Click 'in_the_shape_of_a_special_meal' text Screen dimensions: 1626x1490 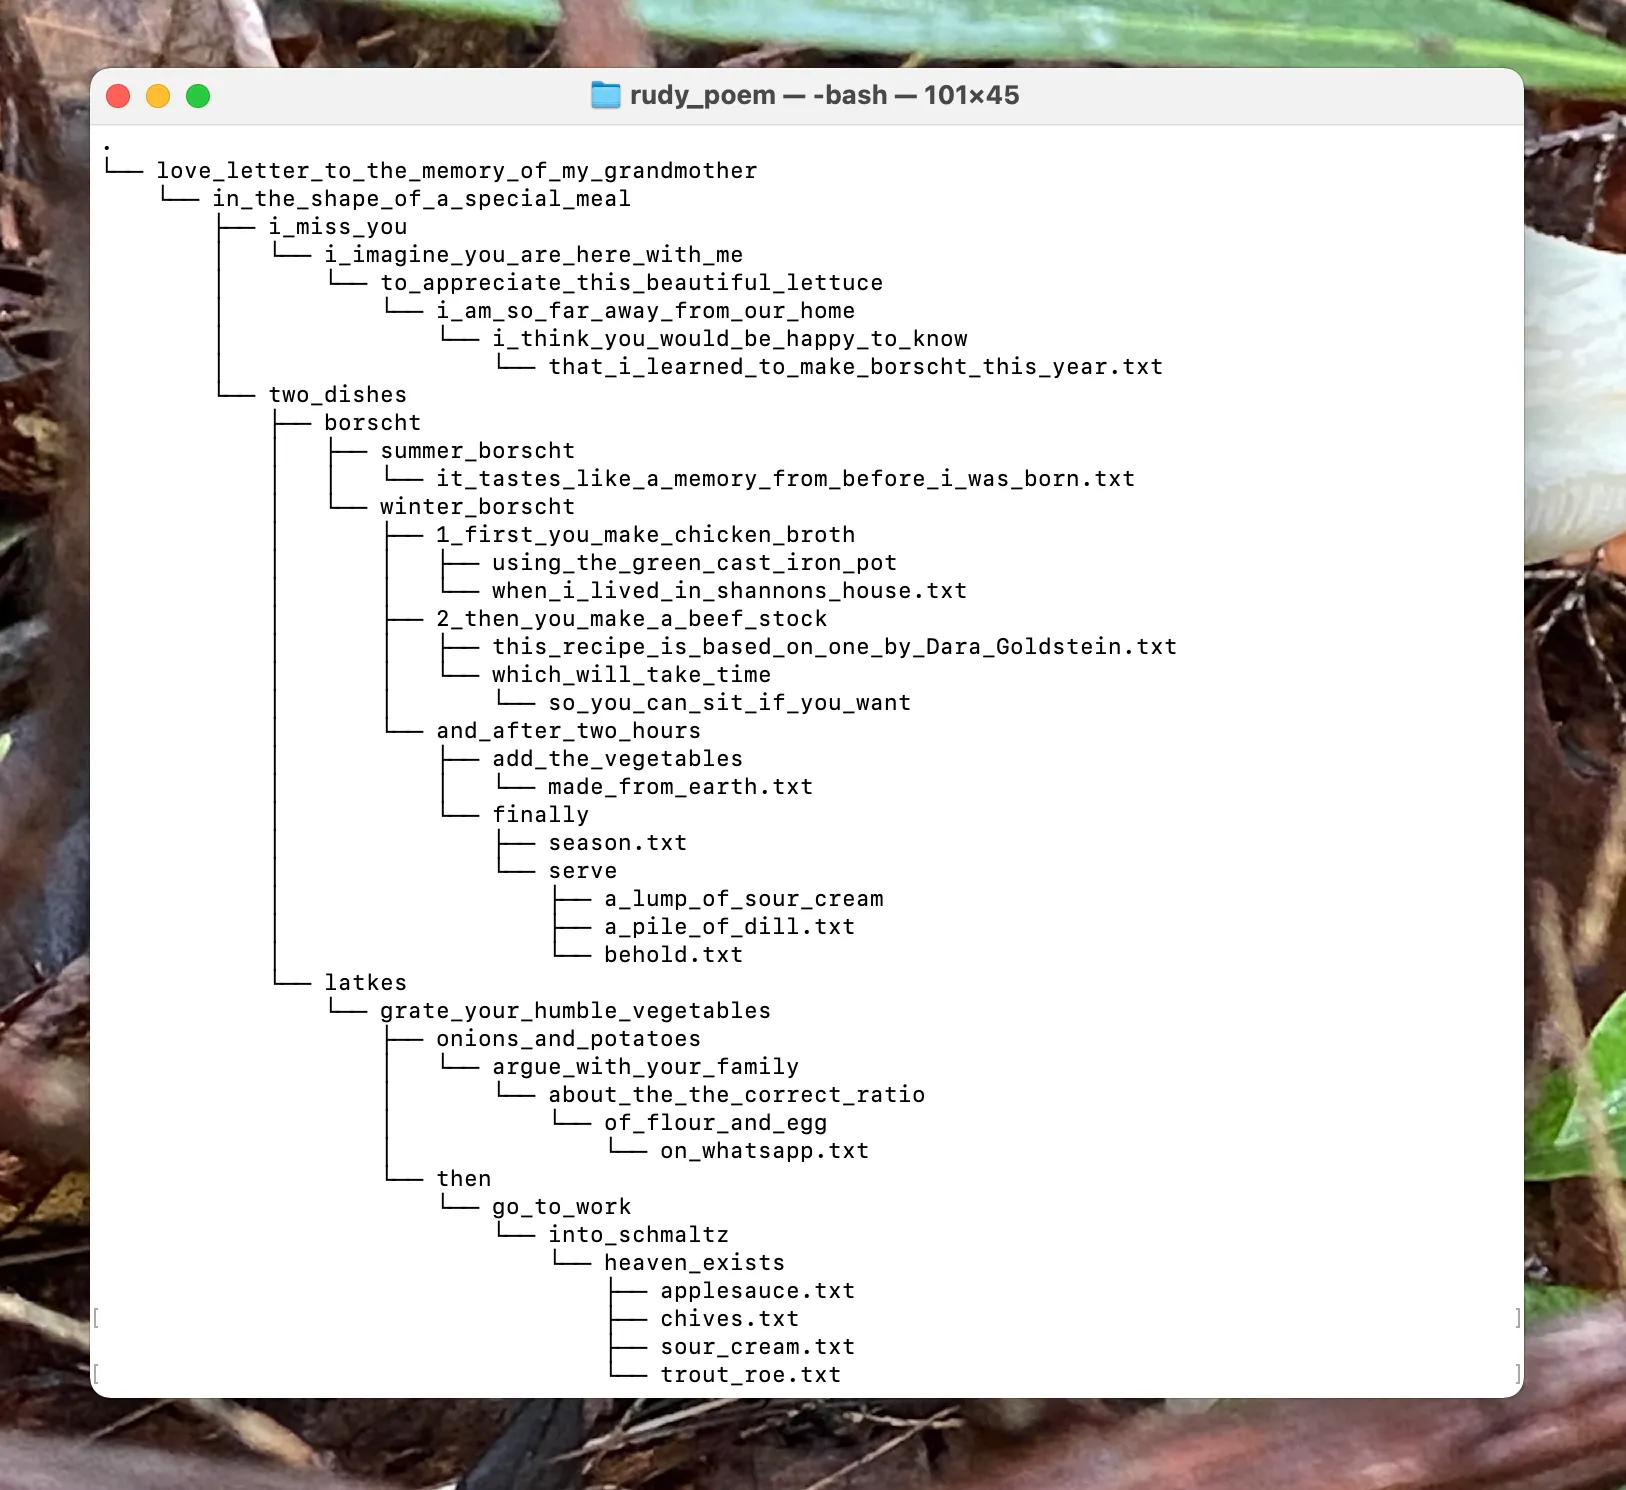click(421, 199)
